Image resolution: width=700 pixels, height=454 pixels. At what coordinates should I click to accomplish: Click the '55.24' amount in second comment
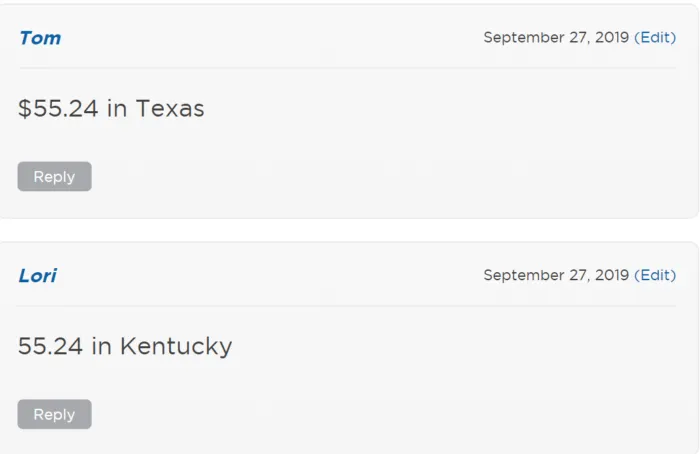tap(50, 347)
